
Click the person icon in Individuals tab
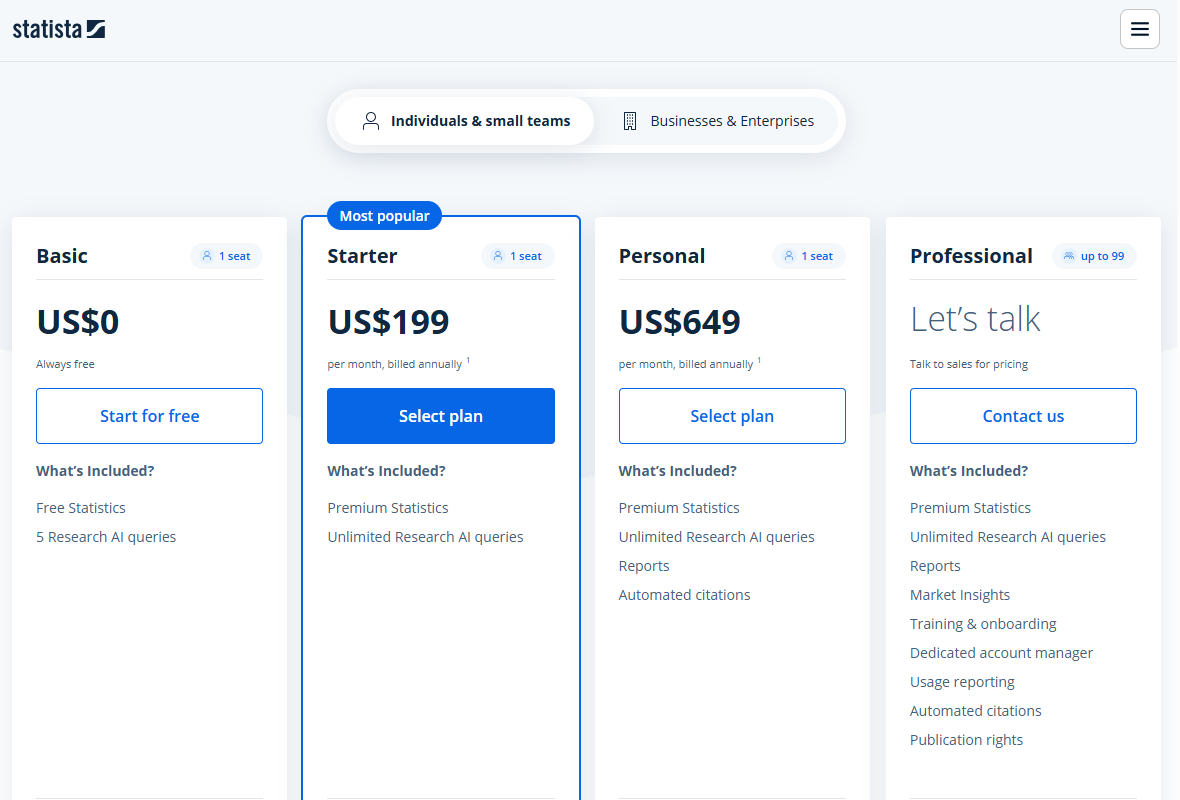coord(371,121)
